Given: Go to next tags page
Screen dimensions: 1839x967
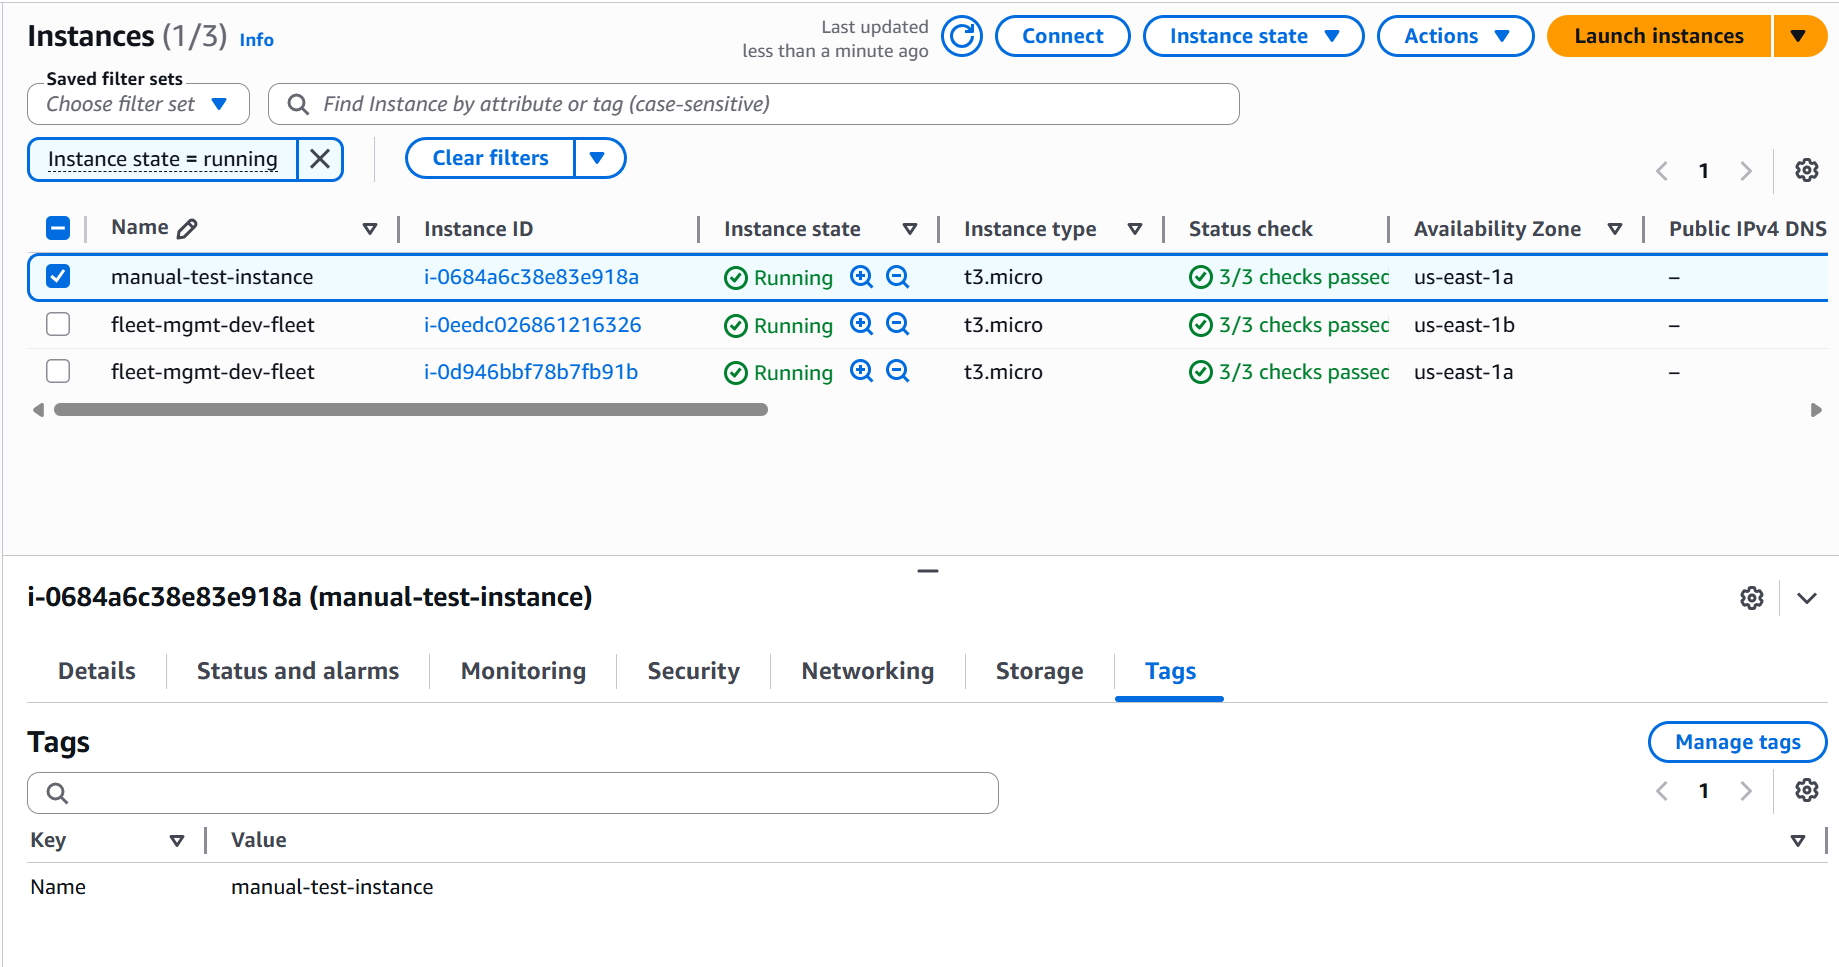Looking at the screenshot, I should (x=1746, y=791).
